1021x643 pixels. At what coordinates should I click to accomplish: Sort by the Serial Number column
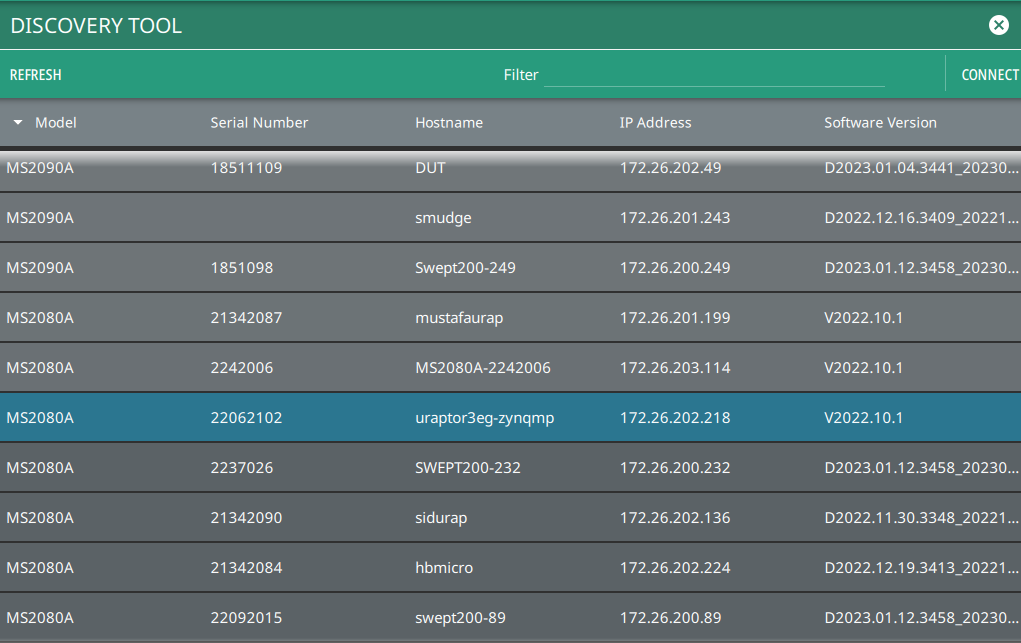pos(259,123)
